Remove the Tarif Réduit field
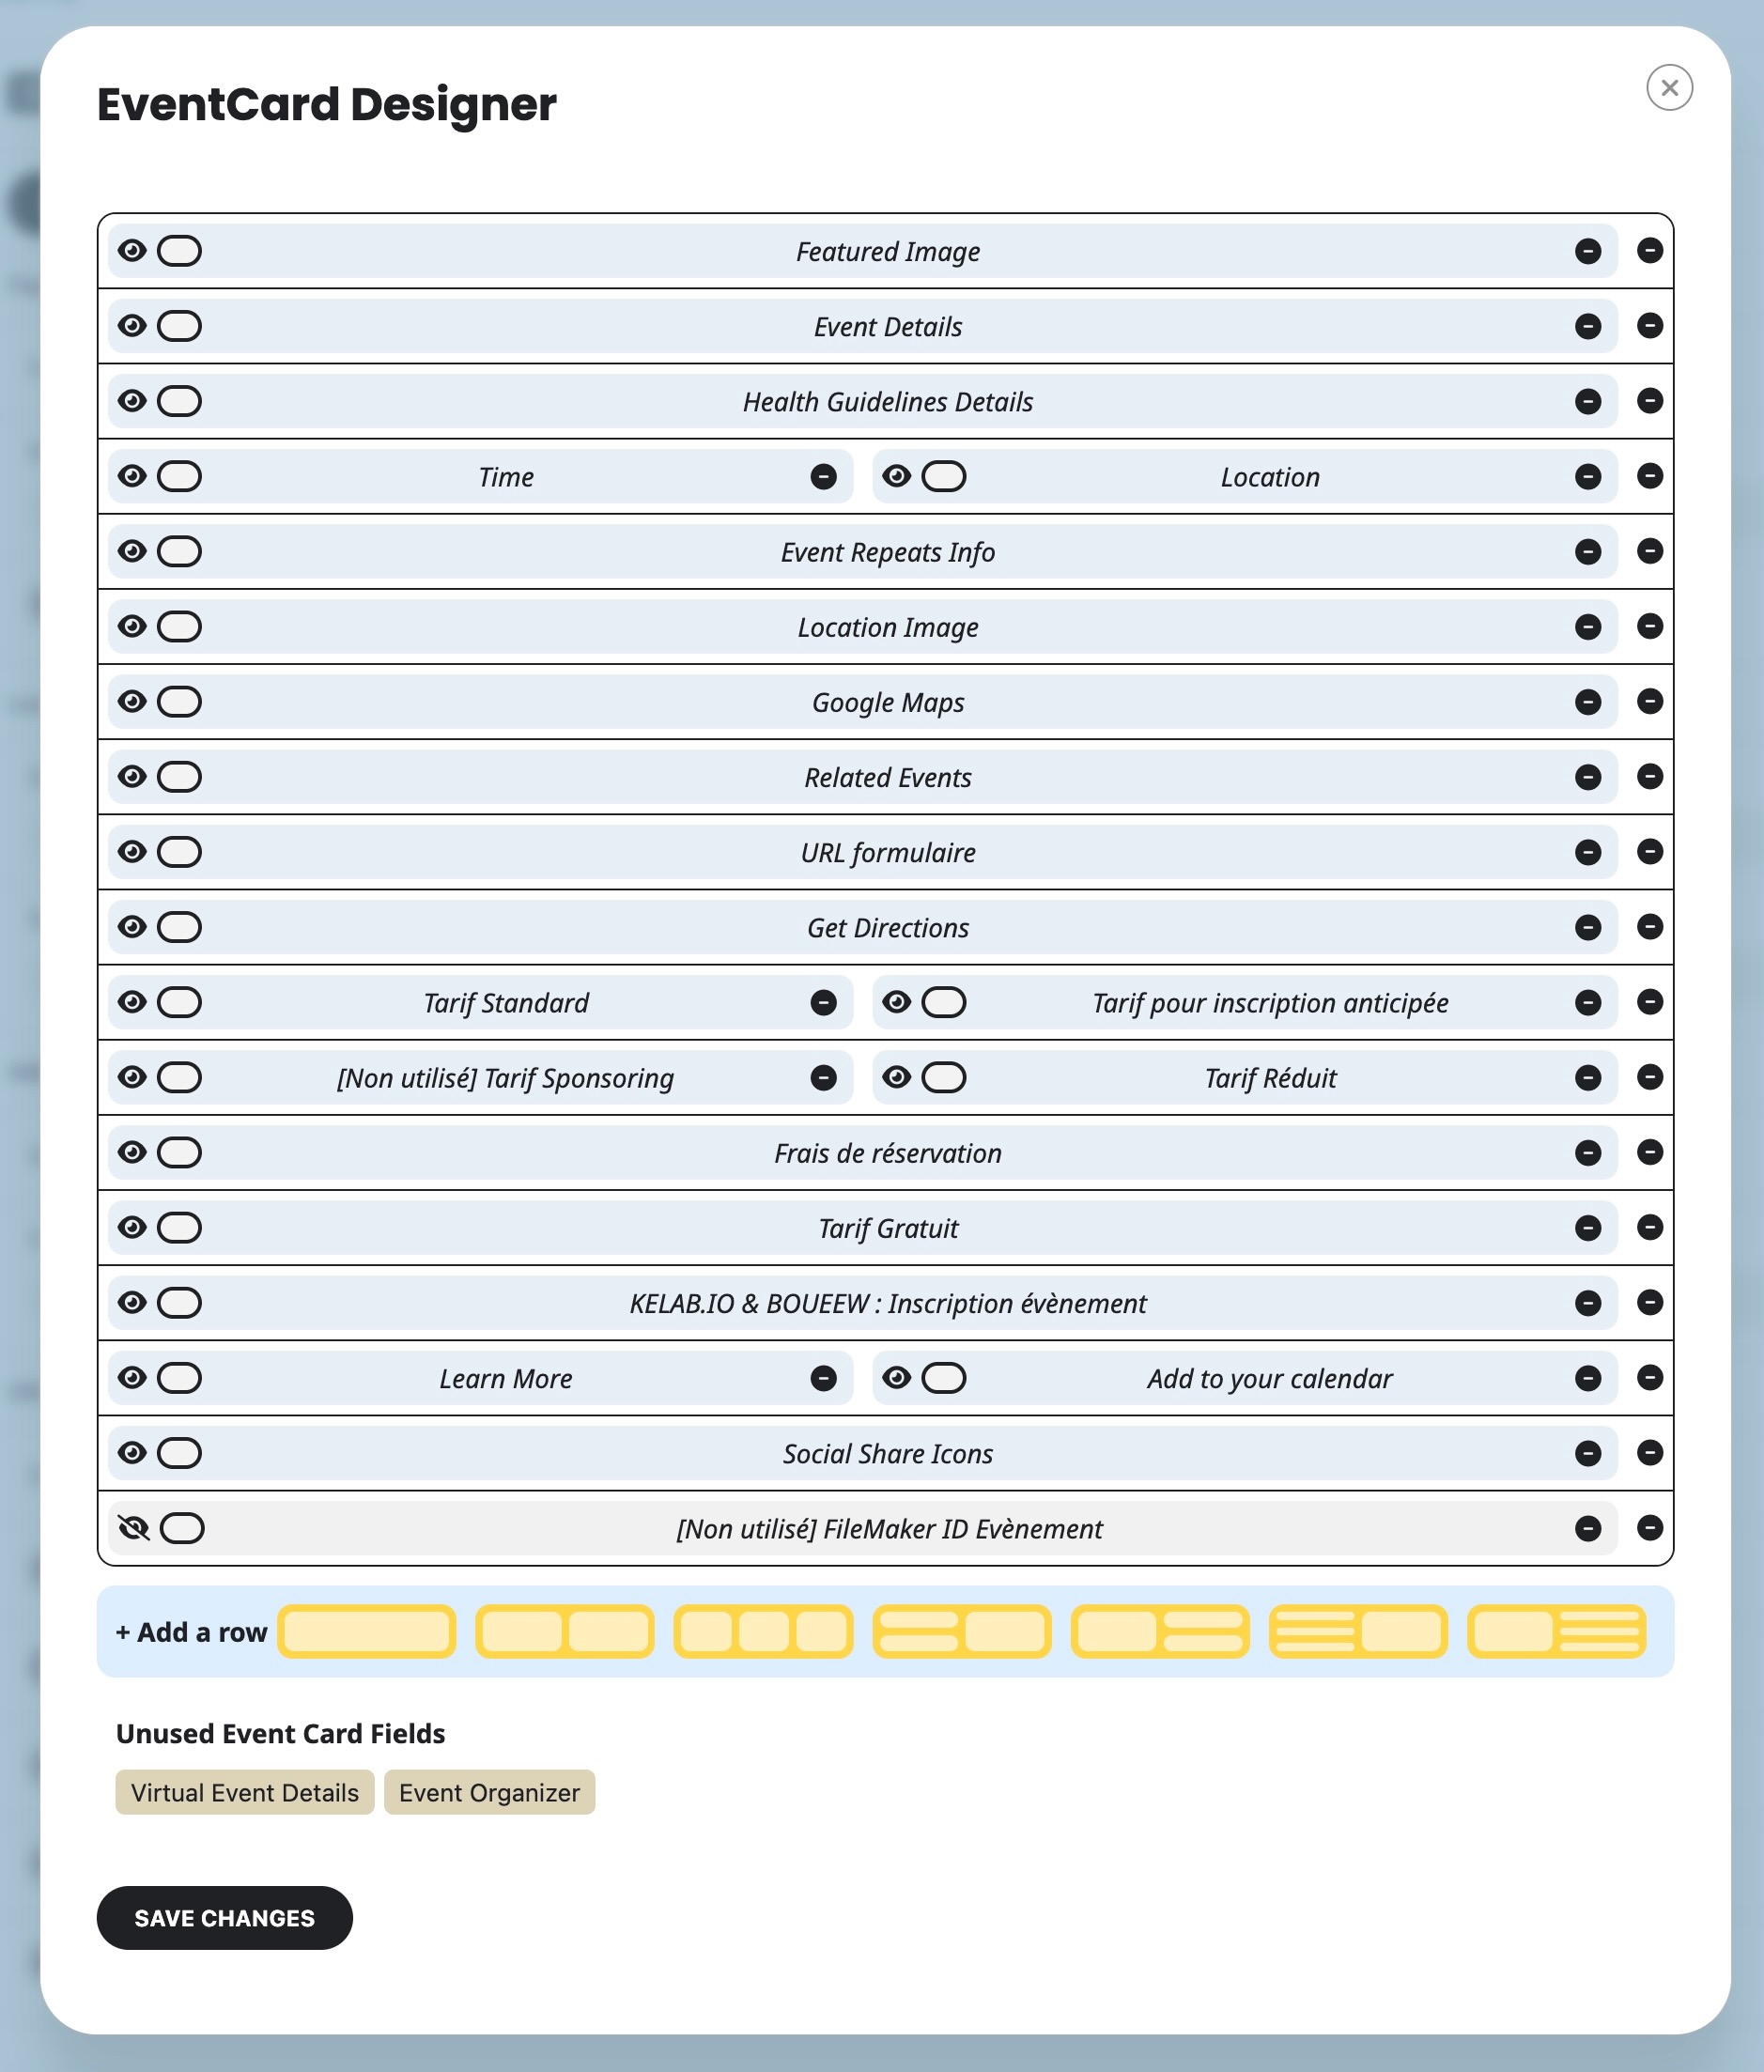The image size is (1764, 2072). 1587,1077
